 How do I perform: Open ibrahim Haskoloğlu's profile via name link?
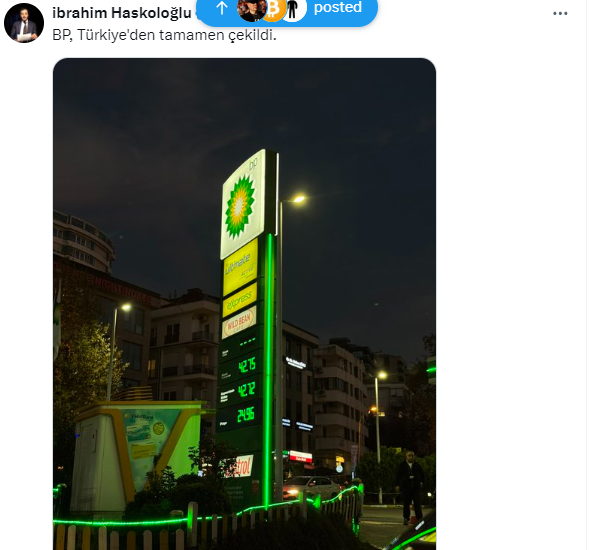122,13
